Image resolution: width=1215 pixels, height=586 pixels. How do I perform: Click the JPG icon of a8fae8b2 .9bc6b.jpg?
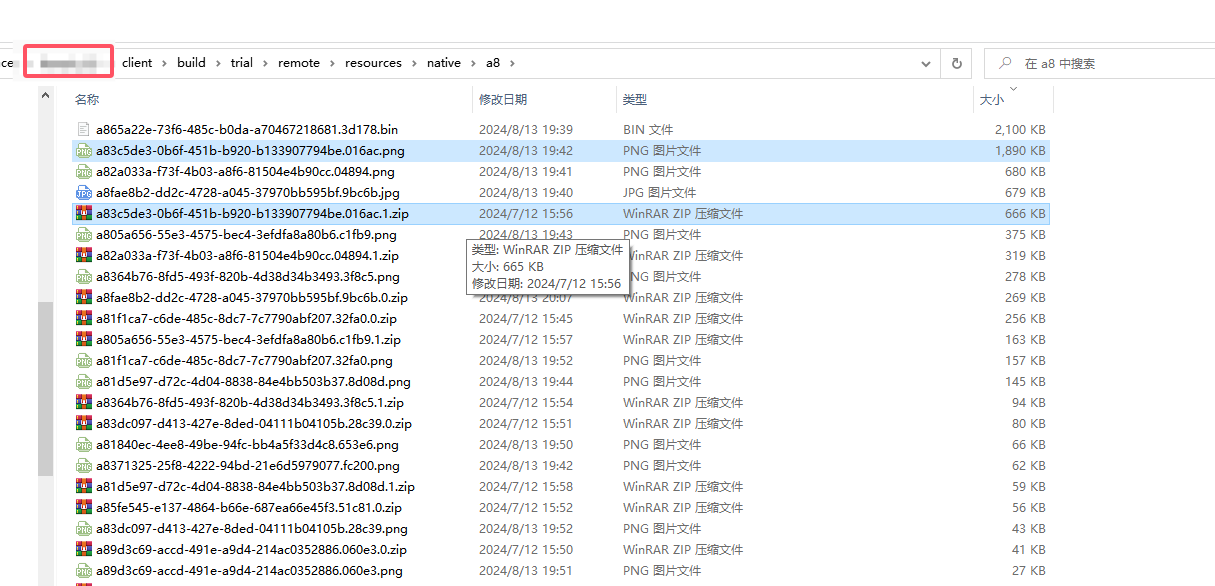(x=84, y=192)
